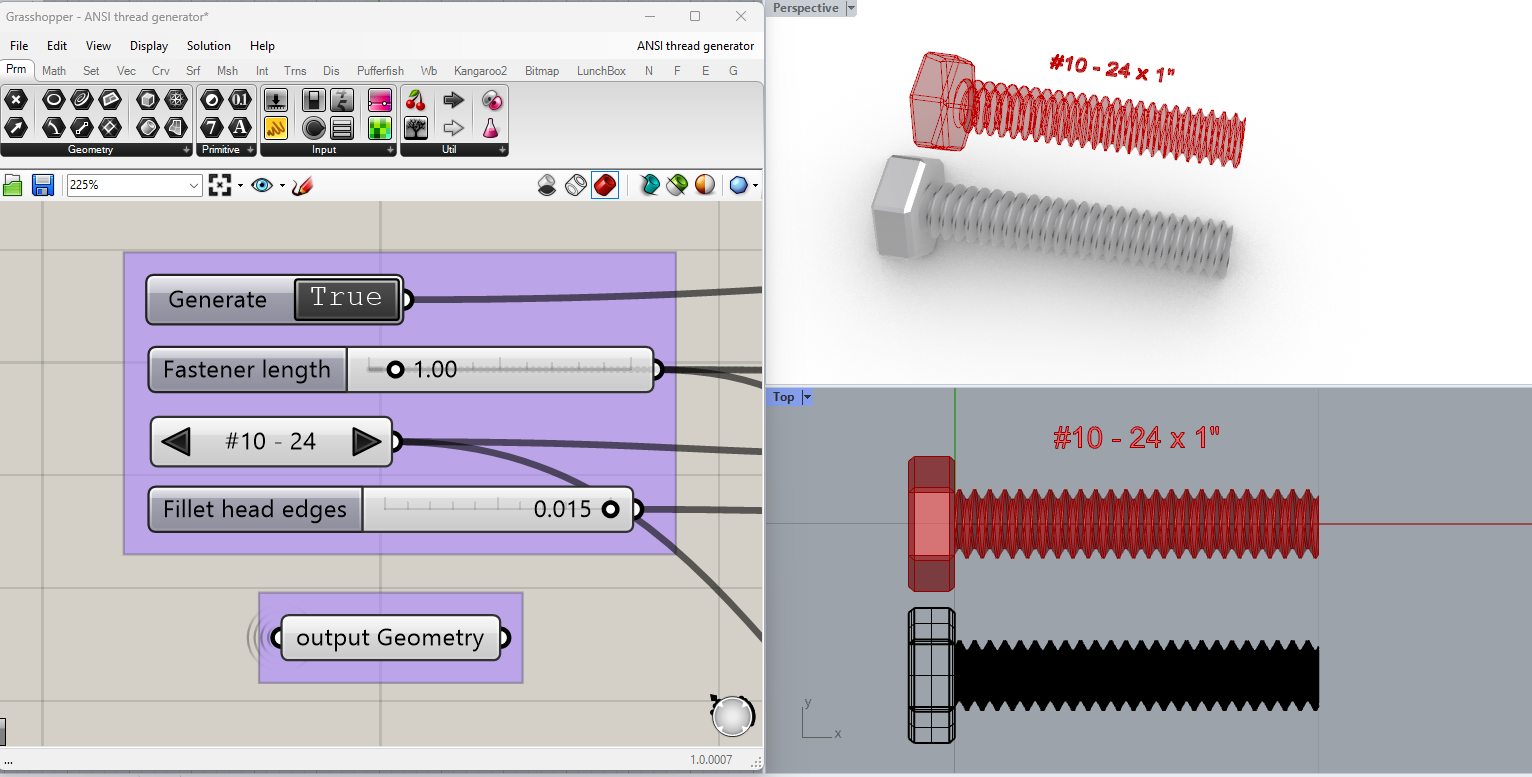Expand the Util panel plus button
This screenshot has height=777, width=1532.
pos(503,150)
